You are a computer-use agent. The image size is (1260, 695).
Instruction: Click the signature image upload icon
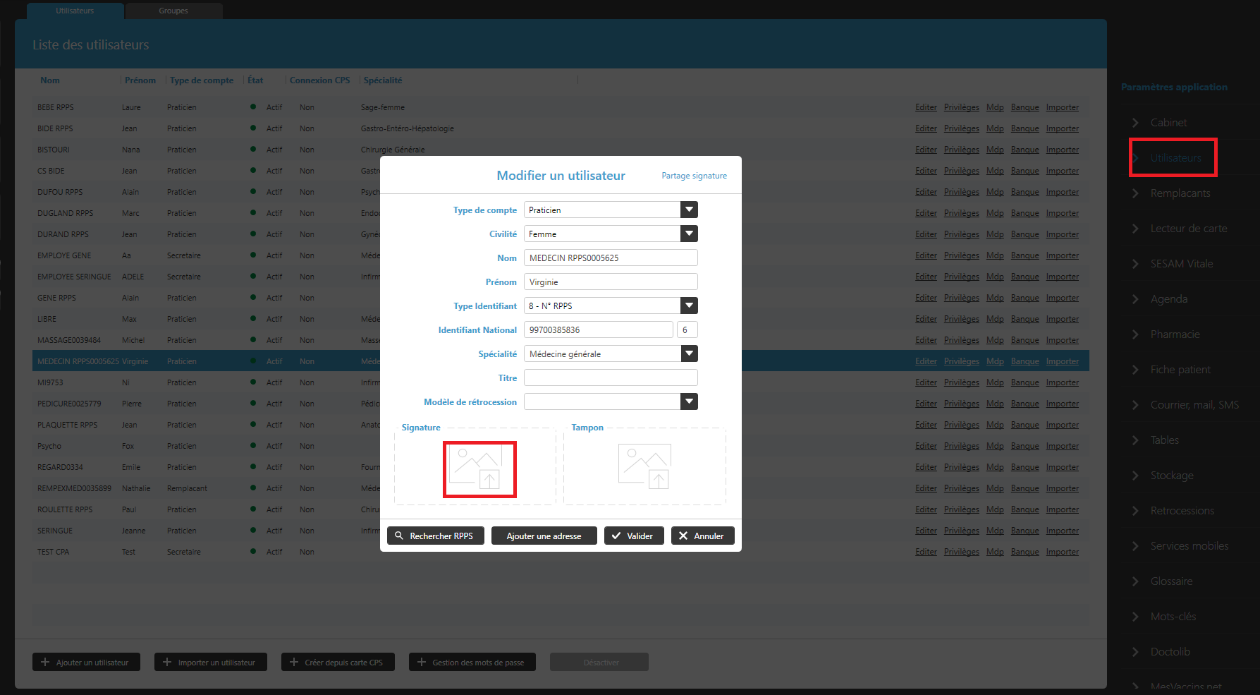coord(479,468)
